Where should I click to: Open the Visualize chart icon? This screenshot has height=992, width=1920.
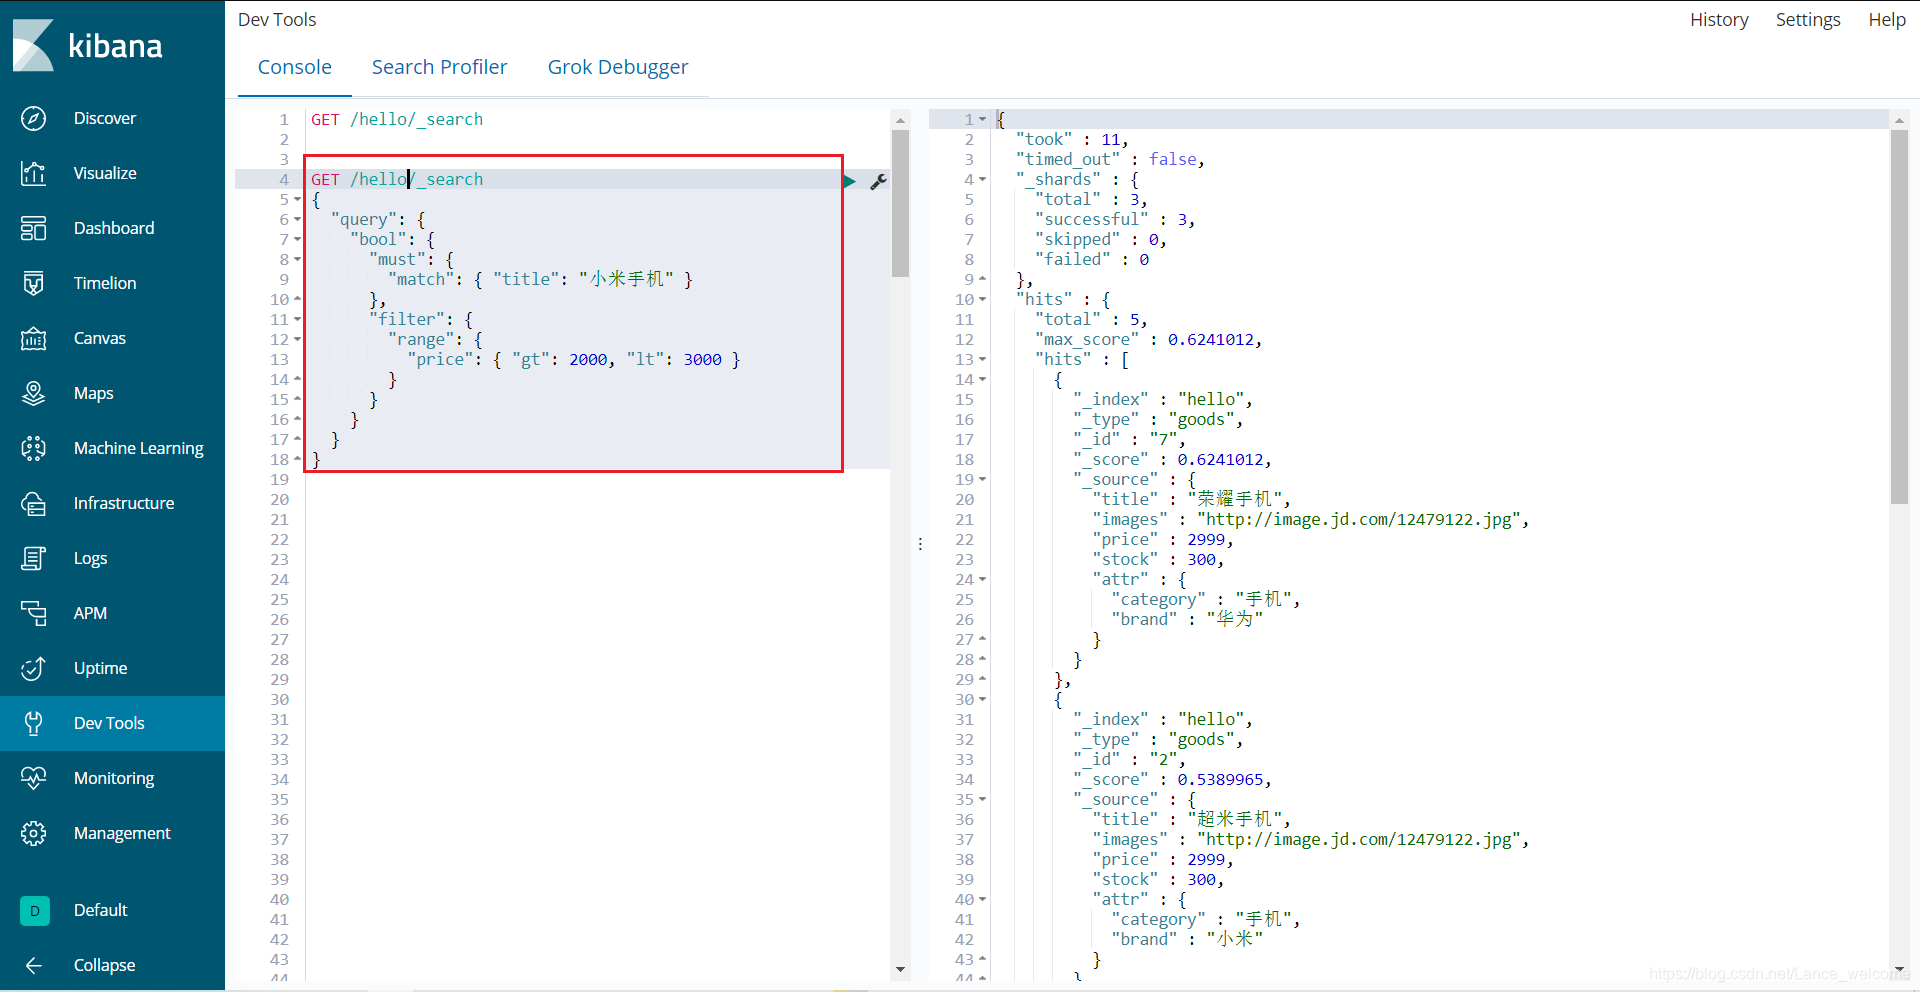click(33, 173)
